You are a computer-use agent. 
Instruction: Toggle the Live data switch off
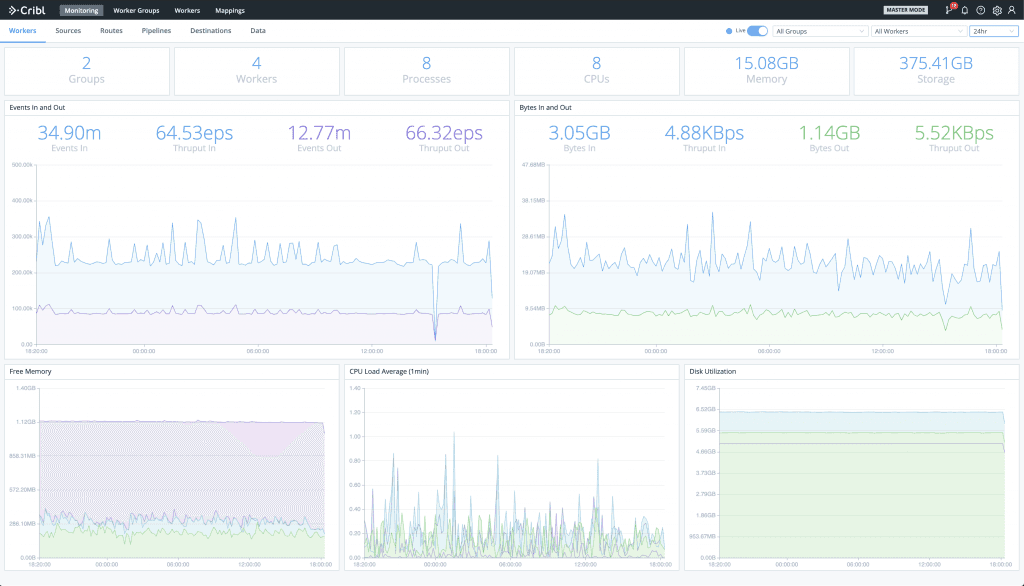point(757,31)
